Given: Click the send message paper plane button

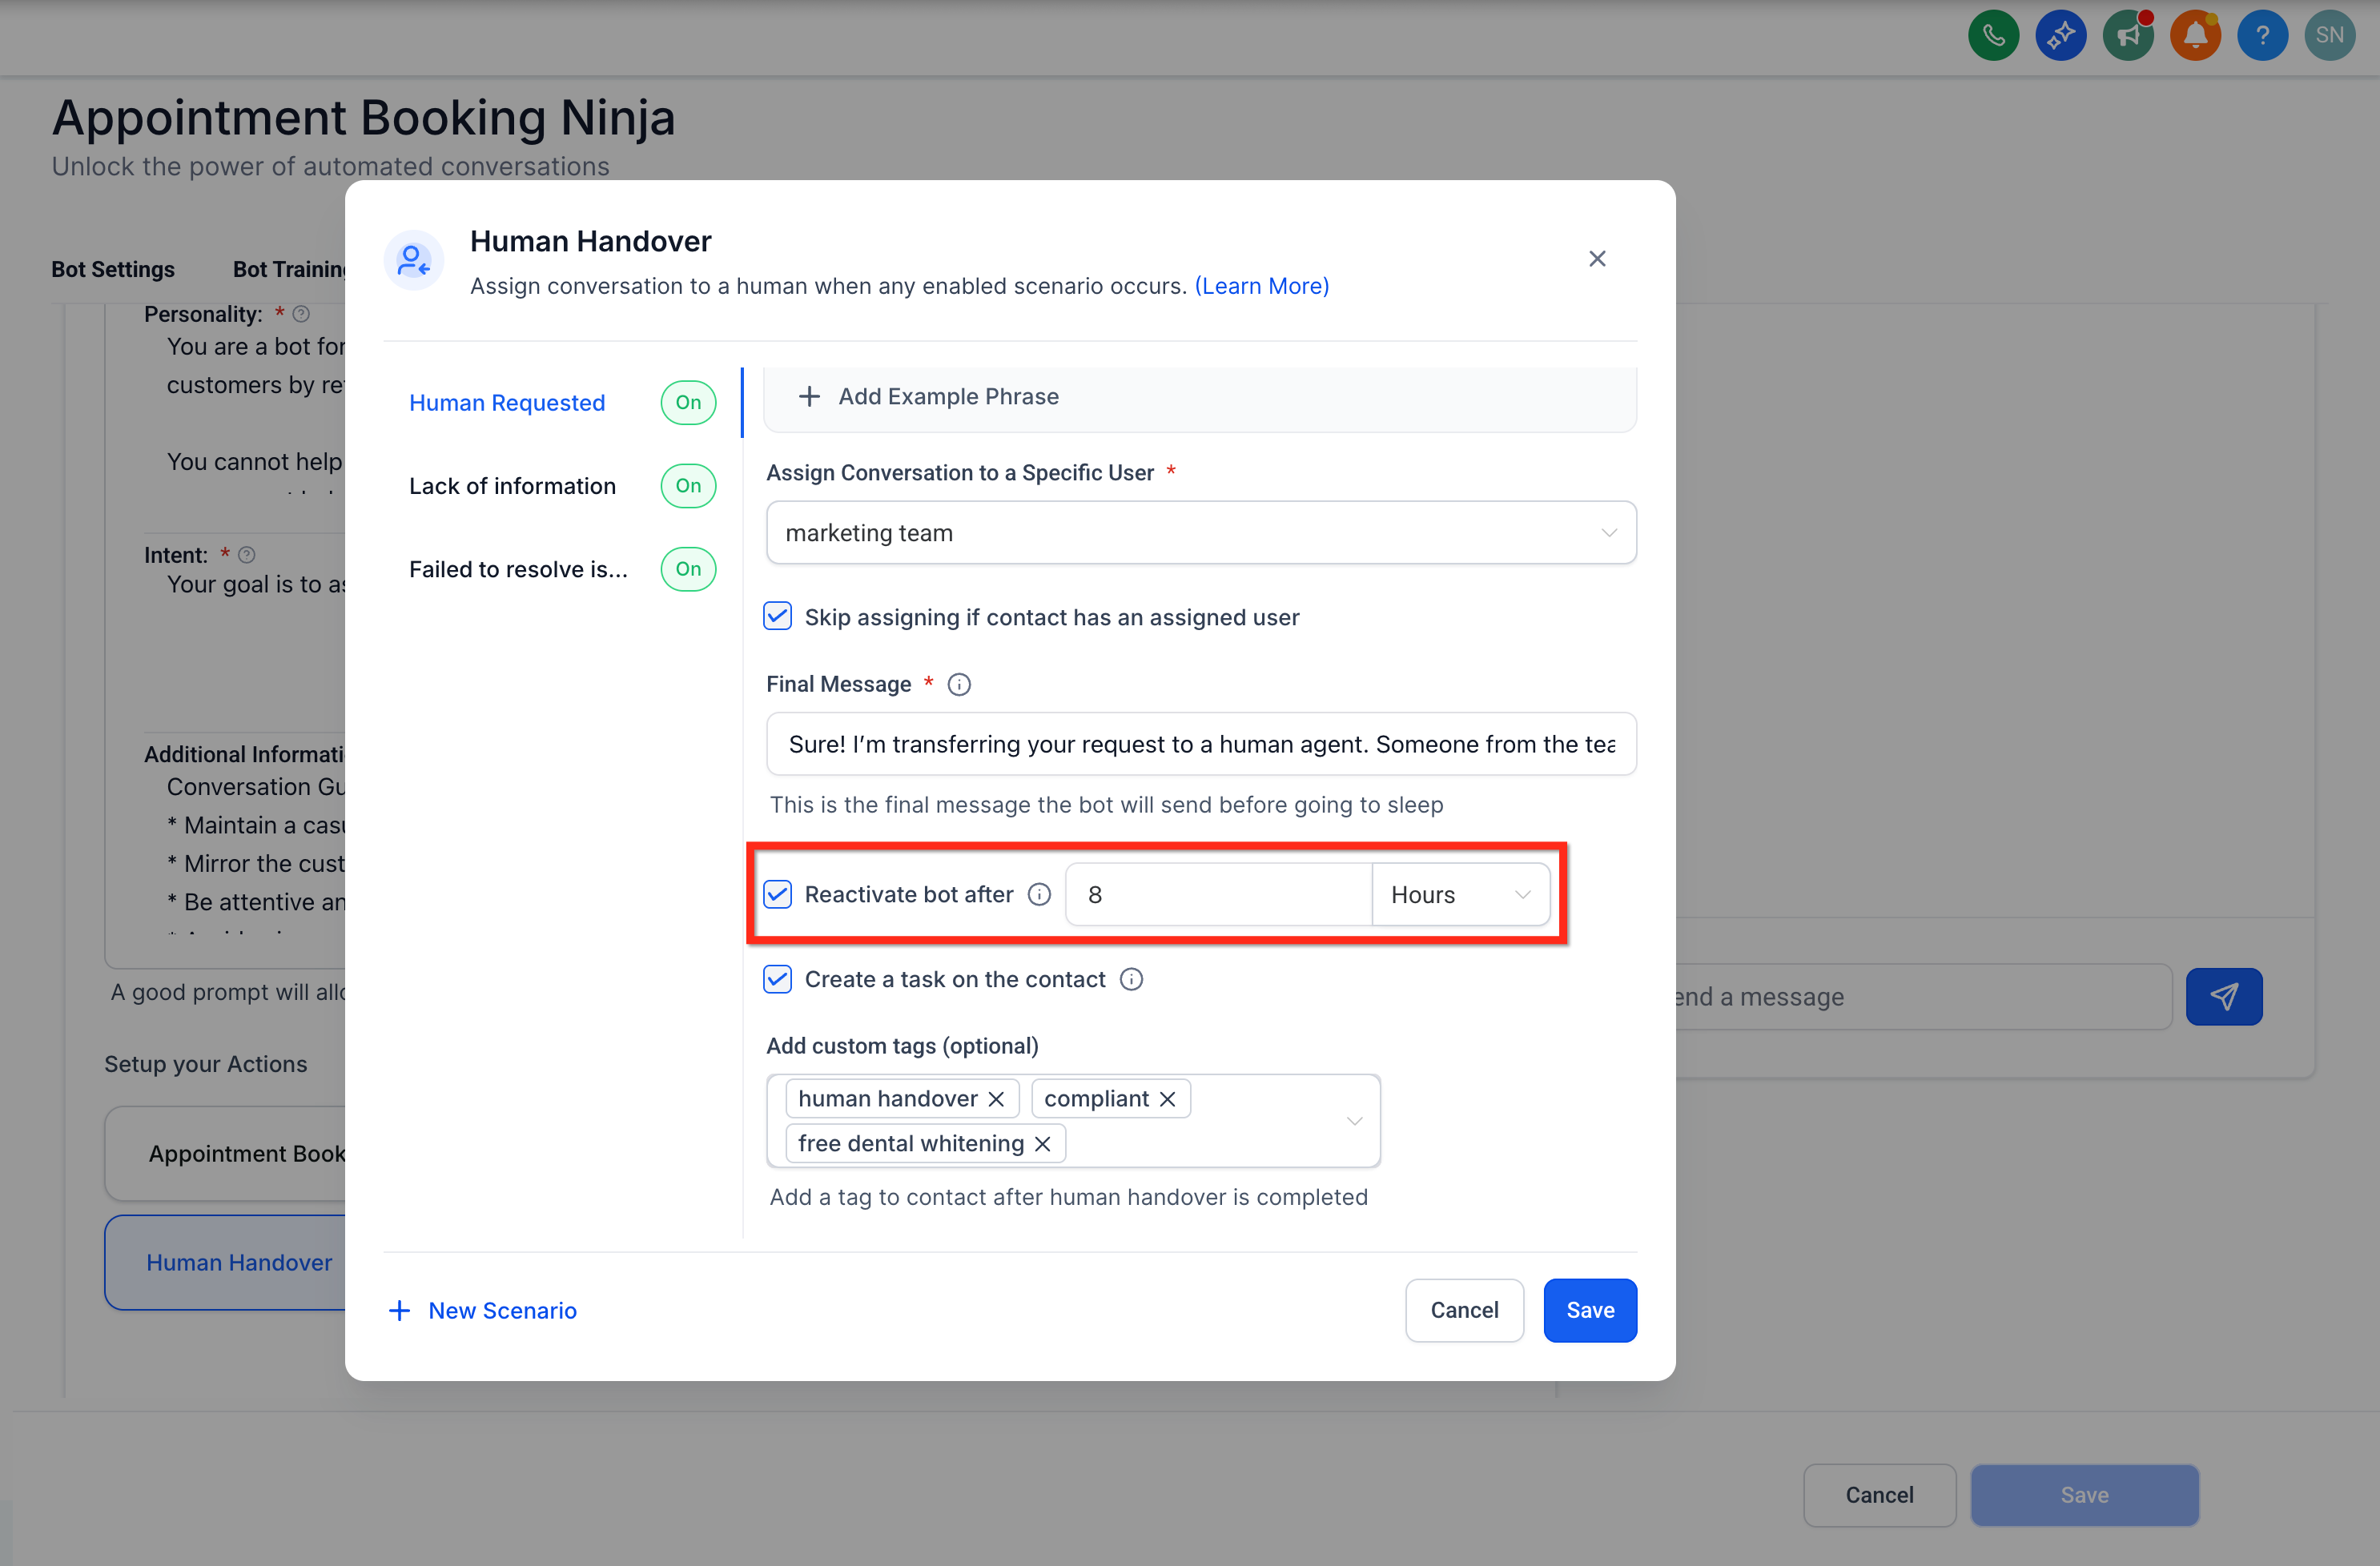Looking at the screenshot, I should [2223, 996].
